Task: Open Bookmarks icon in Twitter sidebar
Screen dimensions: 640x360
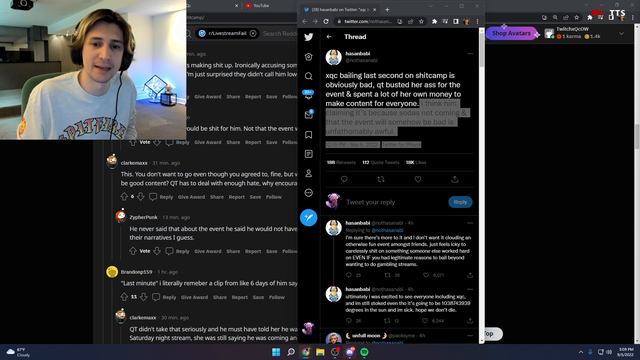Action: [x=309, y=135]
